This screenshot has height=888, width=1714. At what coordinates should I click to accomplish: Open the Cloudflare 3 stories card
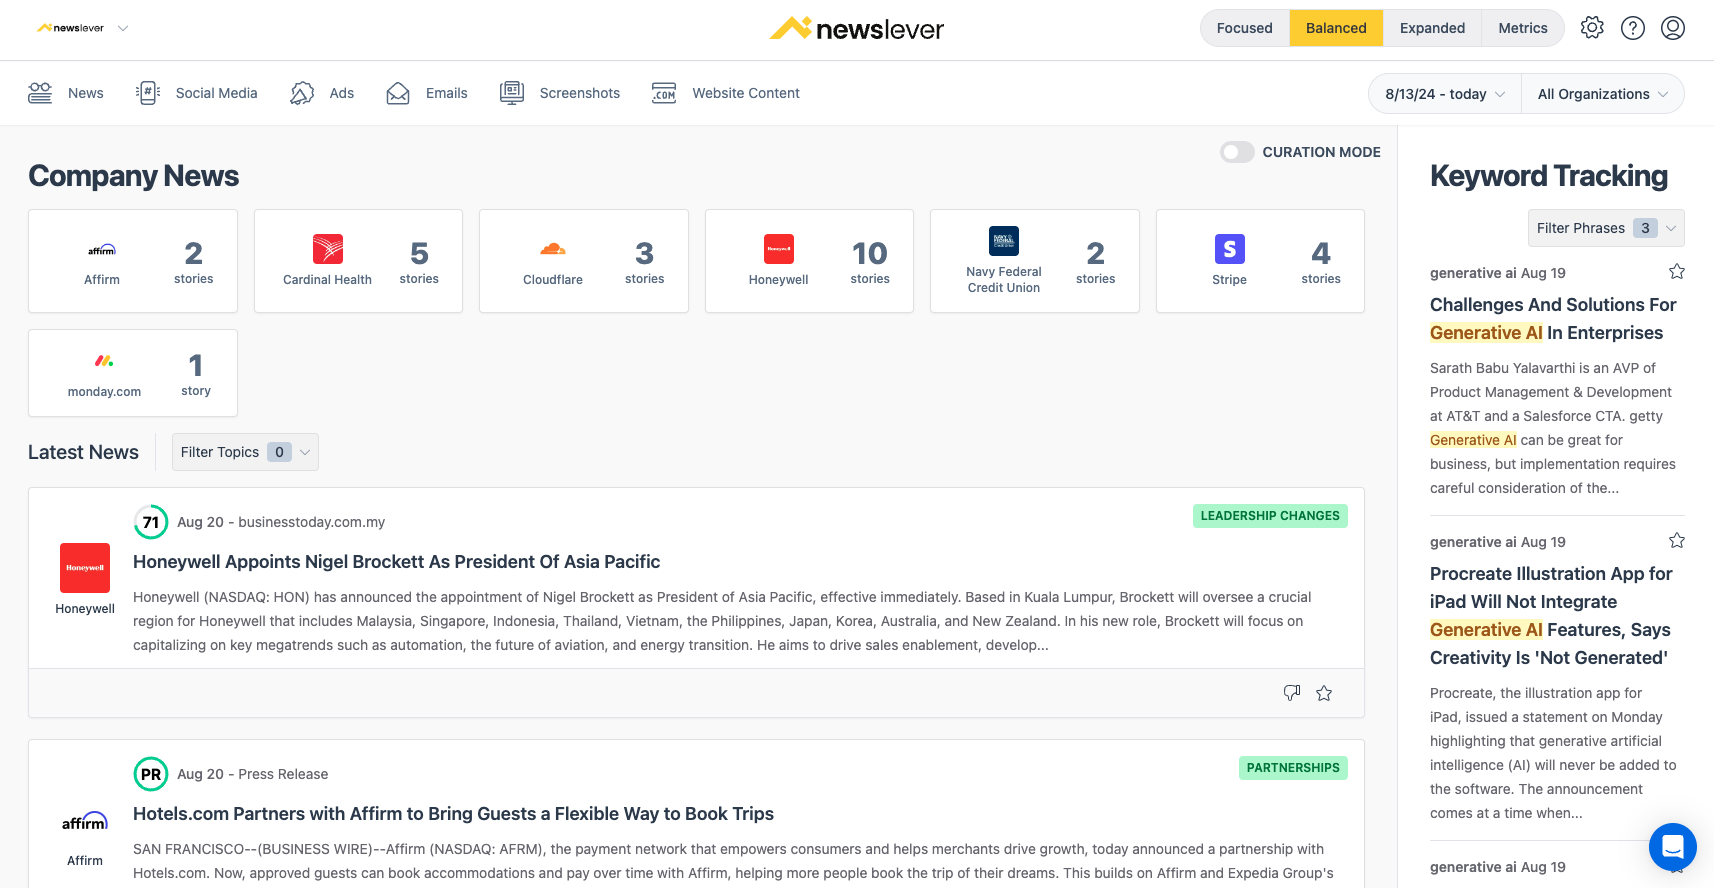(584, 261)
